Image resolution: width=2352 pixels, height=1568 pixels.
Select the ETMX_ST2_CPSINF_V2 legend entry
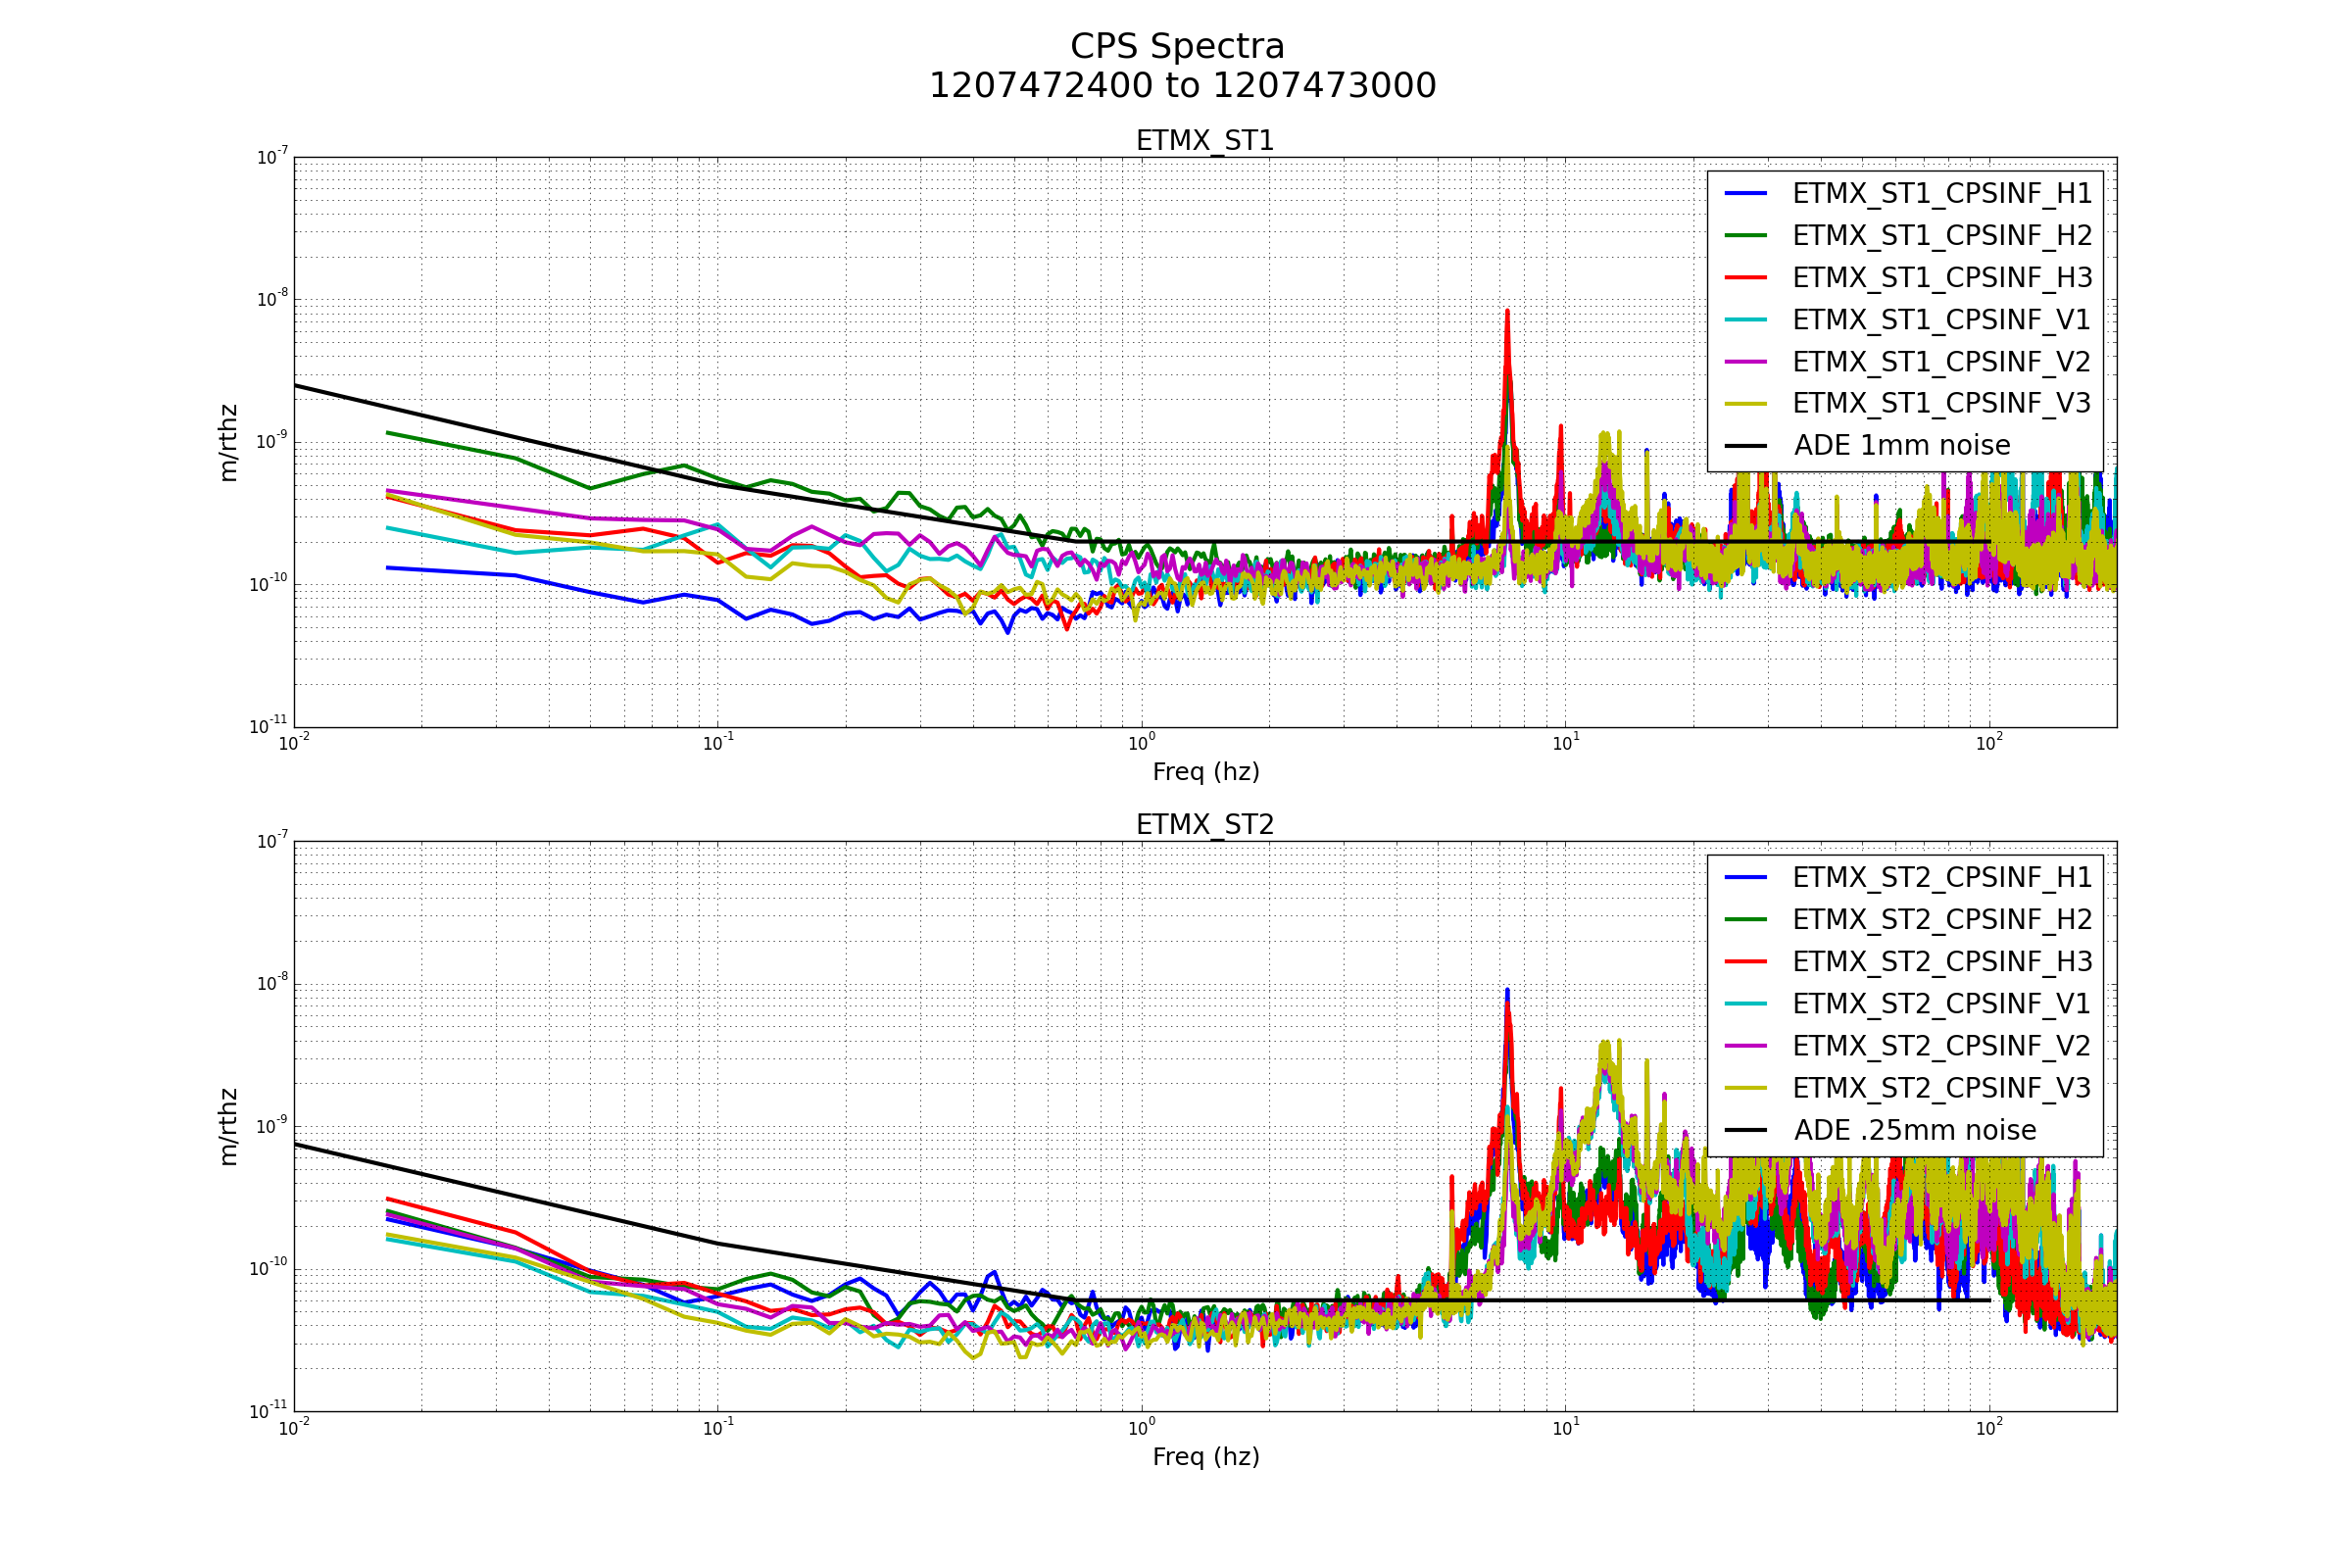1941,1046
